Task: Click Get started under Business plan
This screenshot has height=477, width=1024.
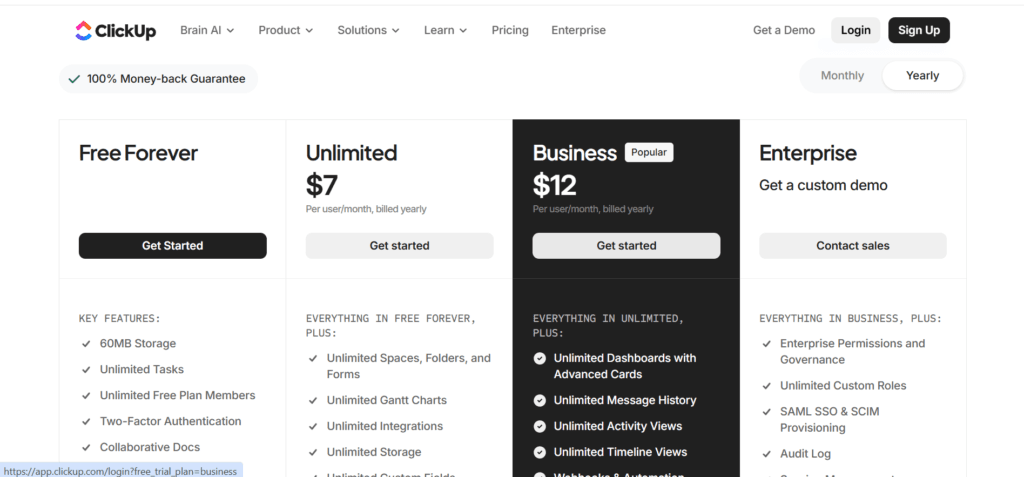Action: click(x=626, y=246)
